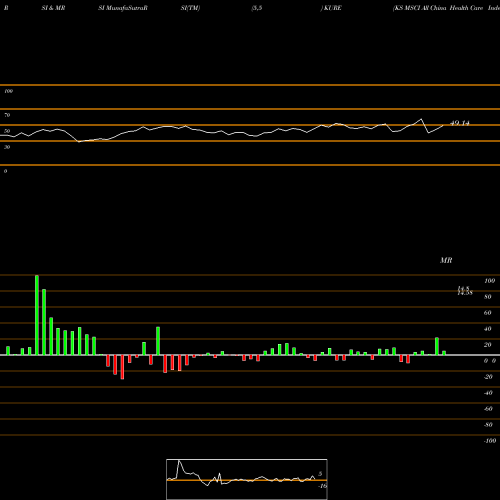Click the MR right-axis label -20
This screenshot has width=500, height=500.
[488, 377]
